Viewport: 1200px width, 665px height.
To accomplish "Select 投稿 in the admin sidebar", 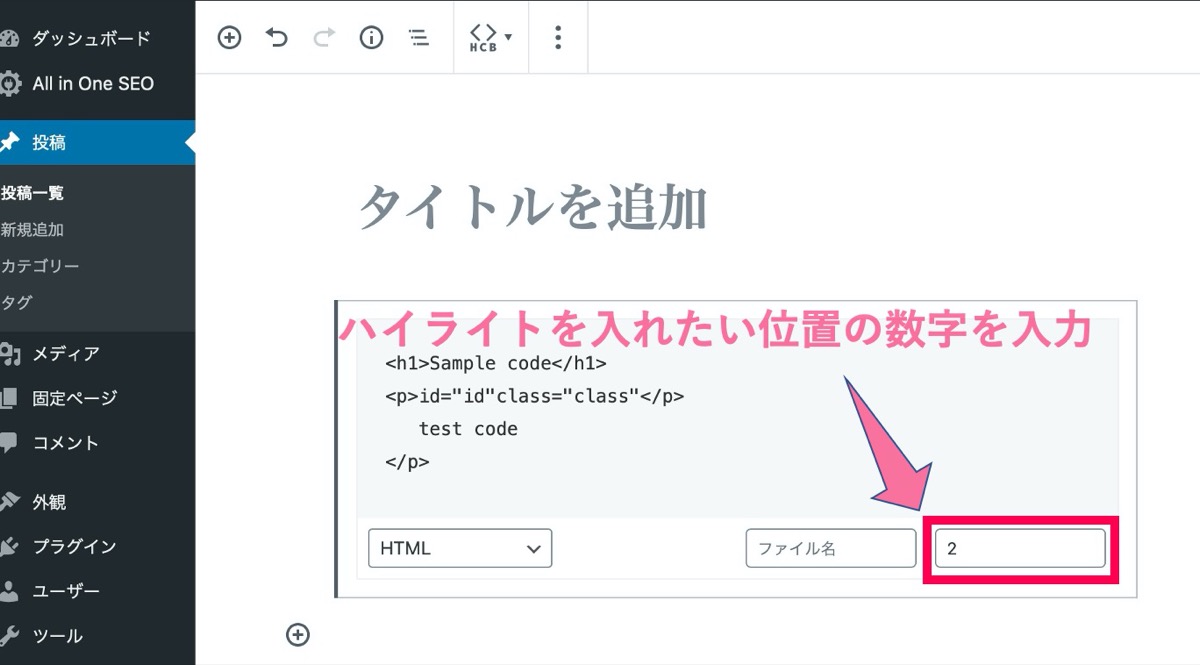I will coord(98,142).
